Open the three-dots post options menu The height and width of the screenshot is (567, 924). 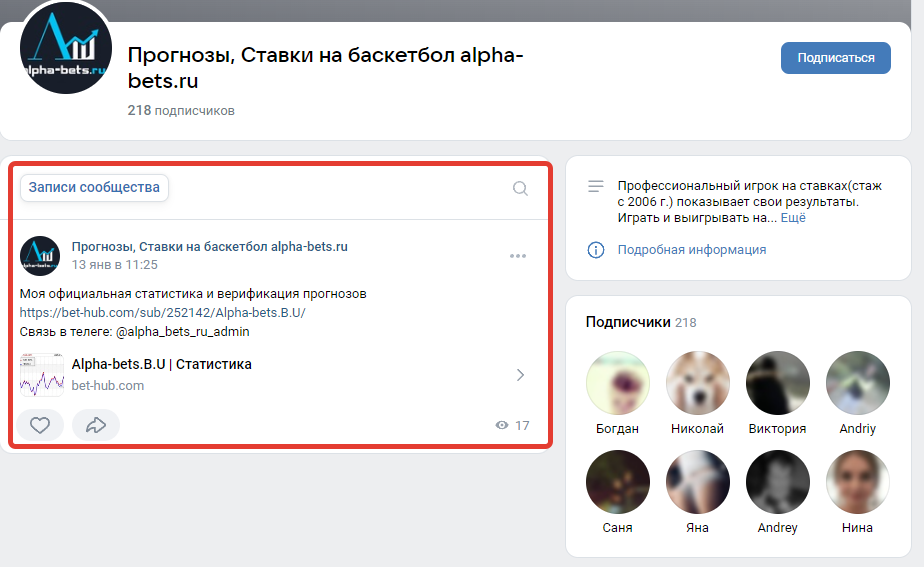click(517, 256)
